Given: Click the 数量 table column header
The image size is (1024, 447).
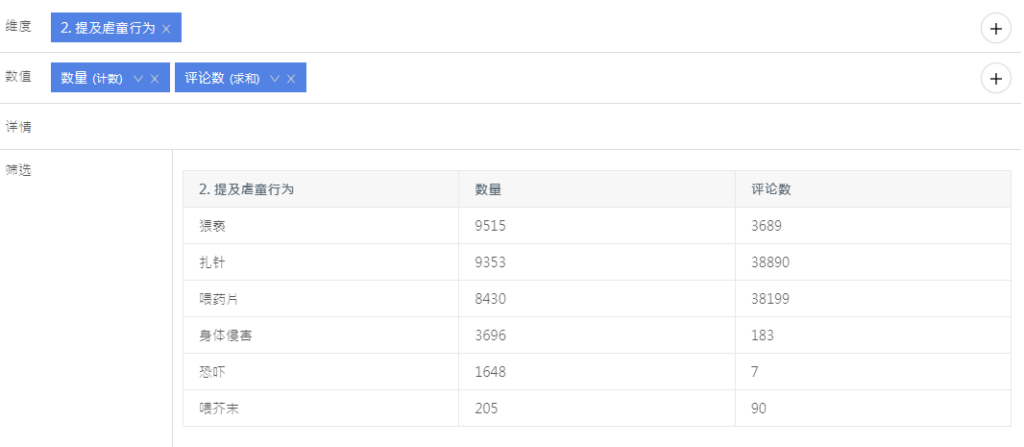Looking at the screenshot, I should [488, 189].
